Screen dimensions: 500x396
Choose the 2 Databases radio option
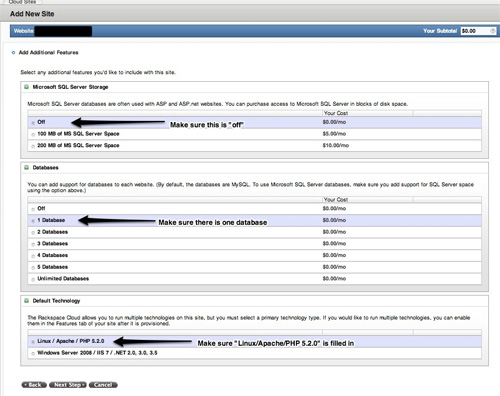[33, 232]
